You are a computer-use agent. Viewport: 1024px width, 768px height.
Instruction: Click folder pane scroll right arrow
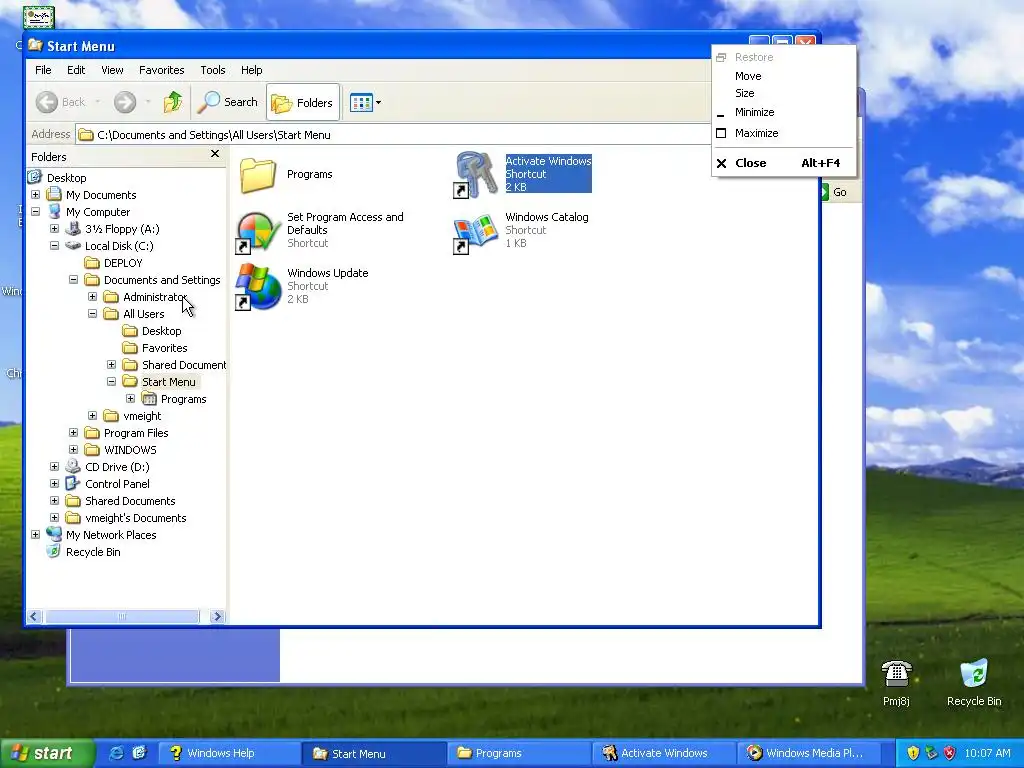[217, 616]
